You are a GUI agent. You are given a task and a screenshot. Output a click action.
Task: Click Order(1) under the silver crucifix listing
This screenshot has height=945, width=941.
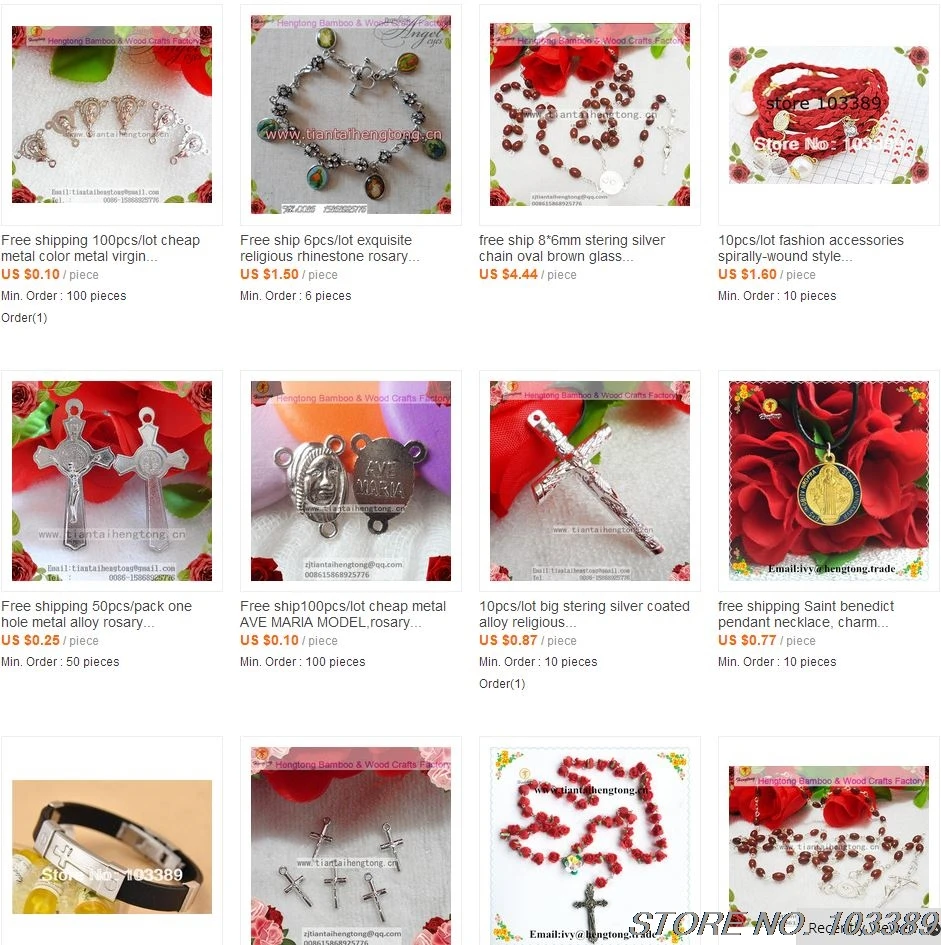pos(502,683)
